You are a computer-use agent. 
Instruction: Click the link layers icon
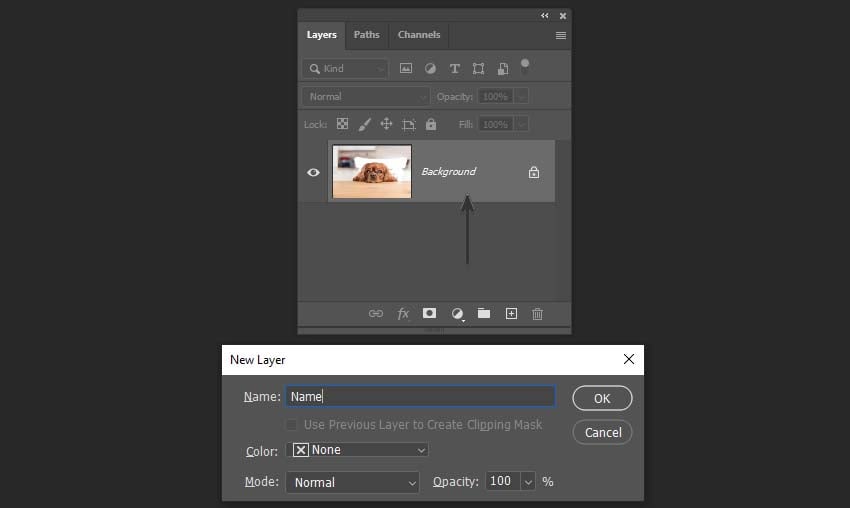pyautogui.click(x=376, y=313)
